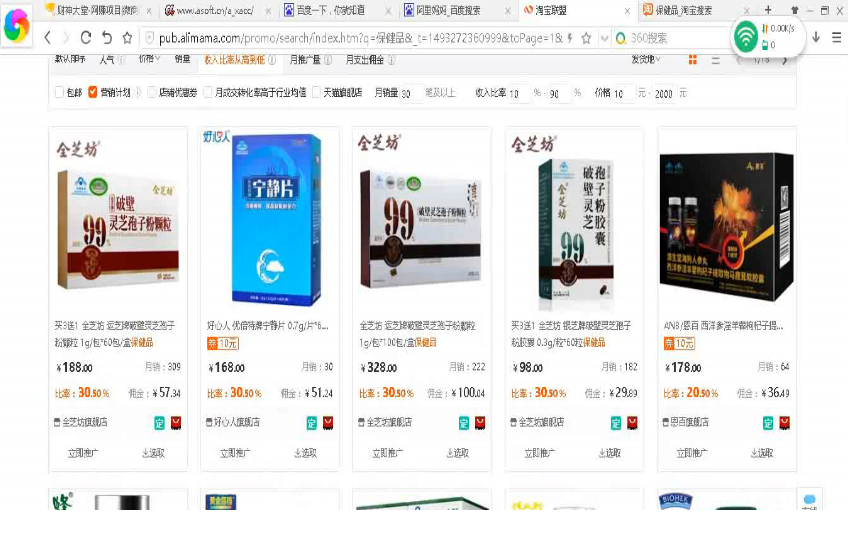848x533 pixels.
Task: Click 选取 on ¥178 product
Action: coord(761,453)
